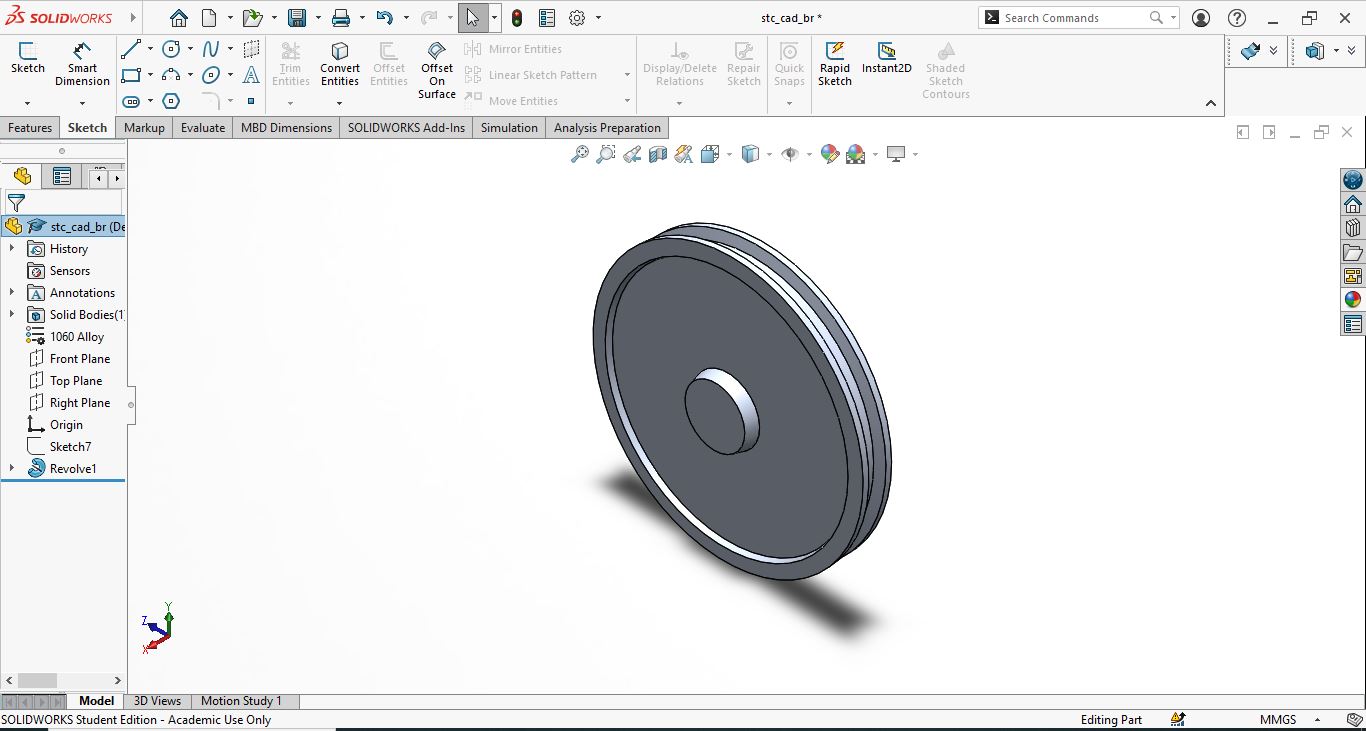Click the Convert Entities tool
The image size is (1366, 731).
pos(340,65)
